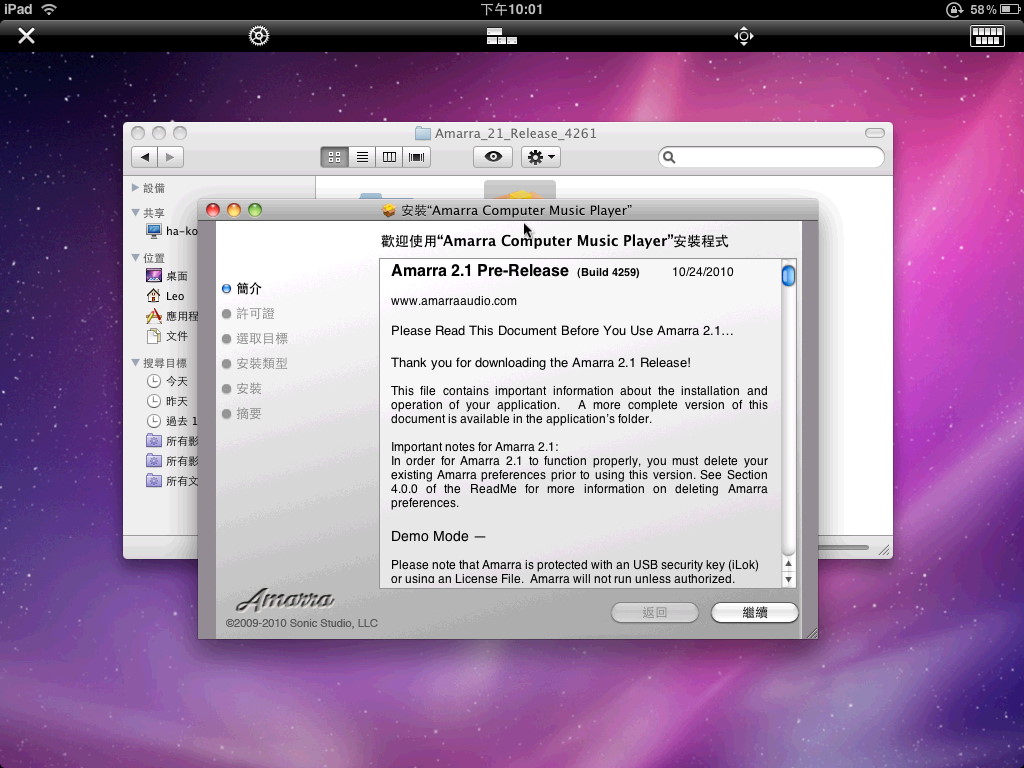Select the 所有文 smart folder
Image resolution: width=1024 pixels, height=768 pixels.
point(172,481)
